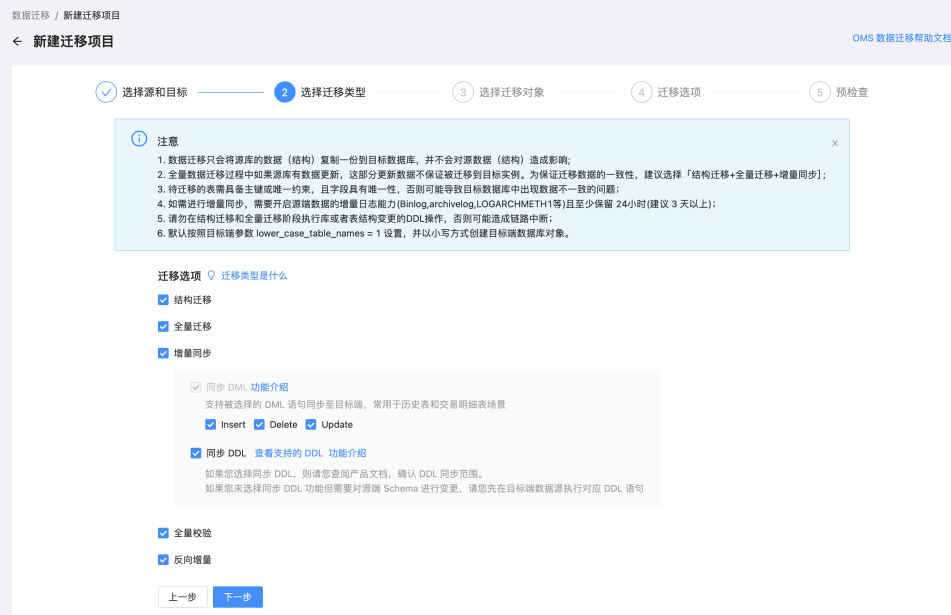951x615 pixels.
Task: Click step 5 circle 预检查
Action: pos(819,92)
